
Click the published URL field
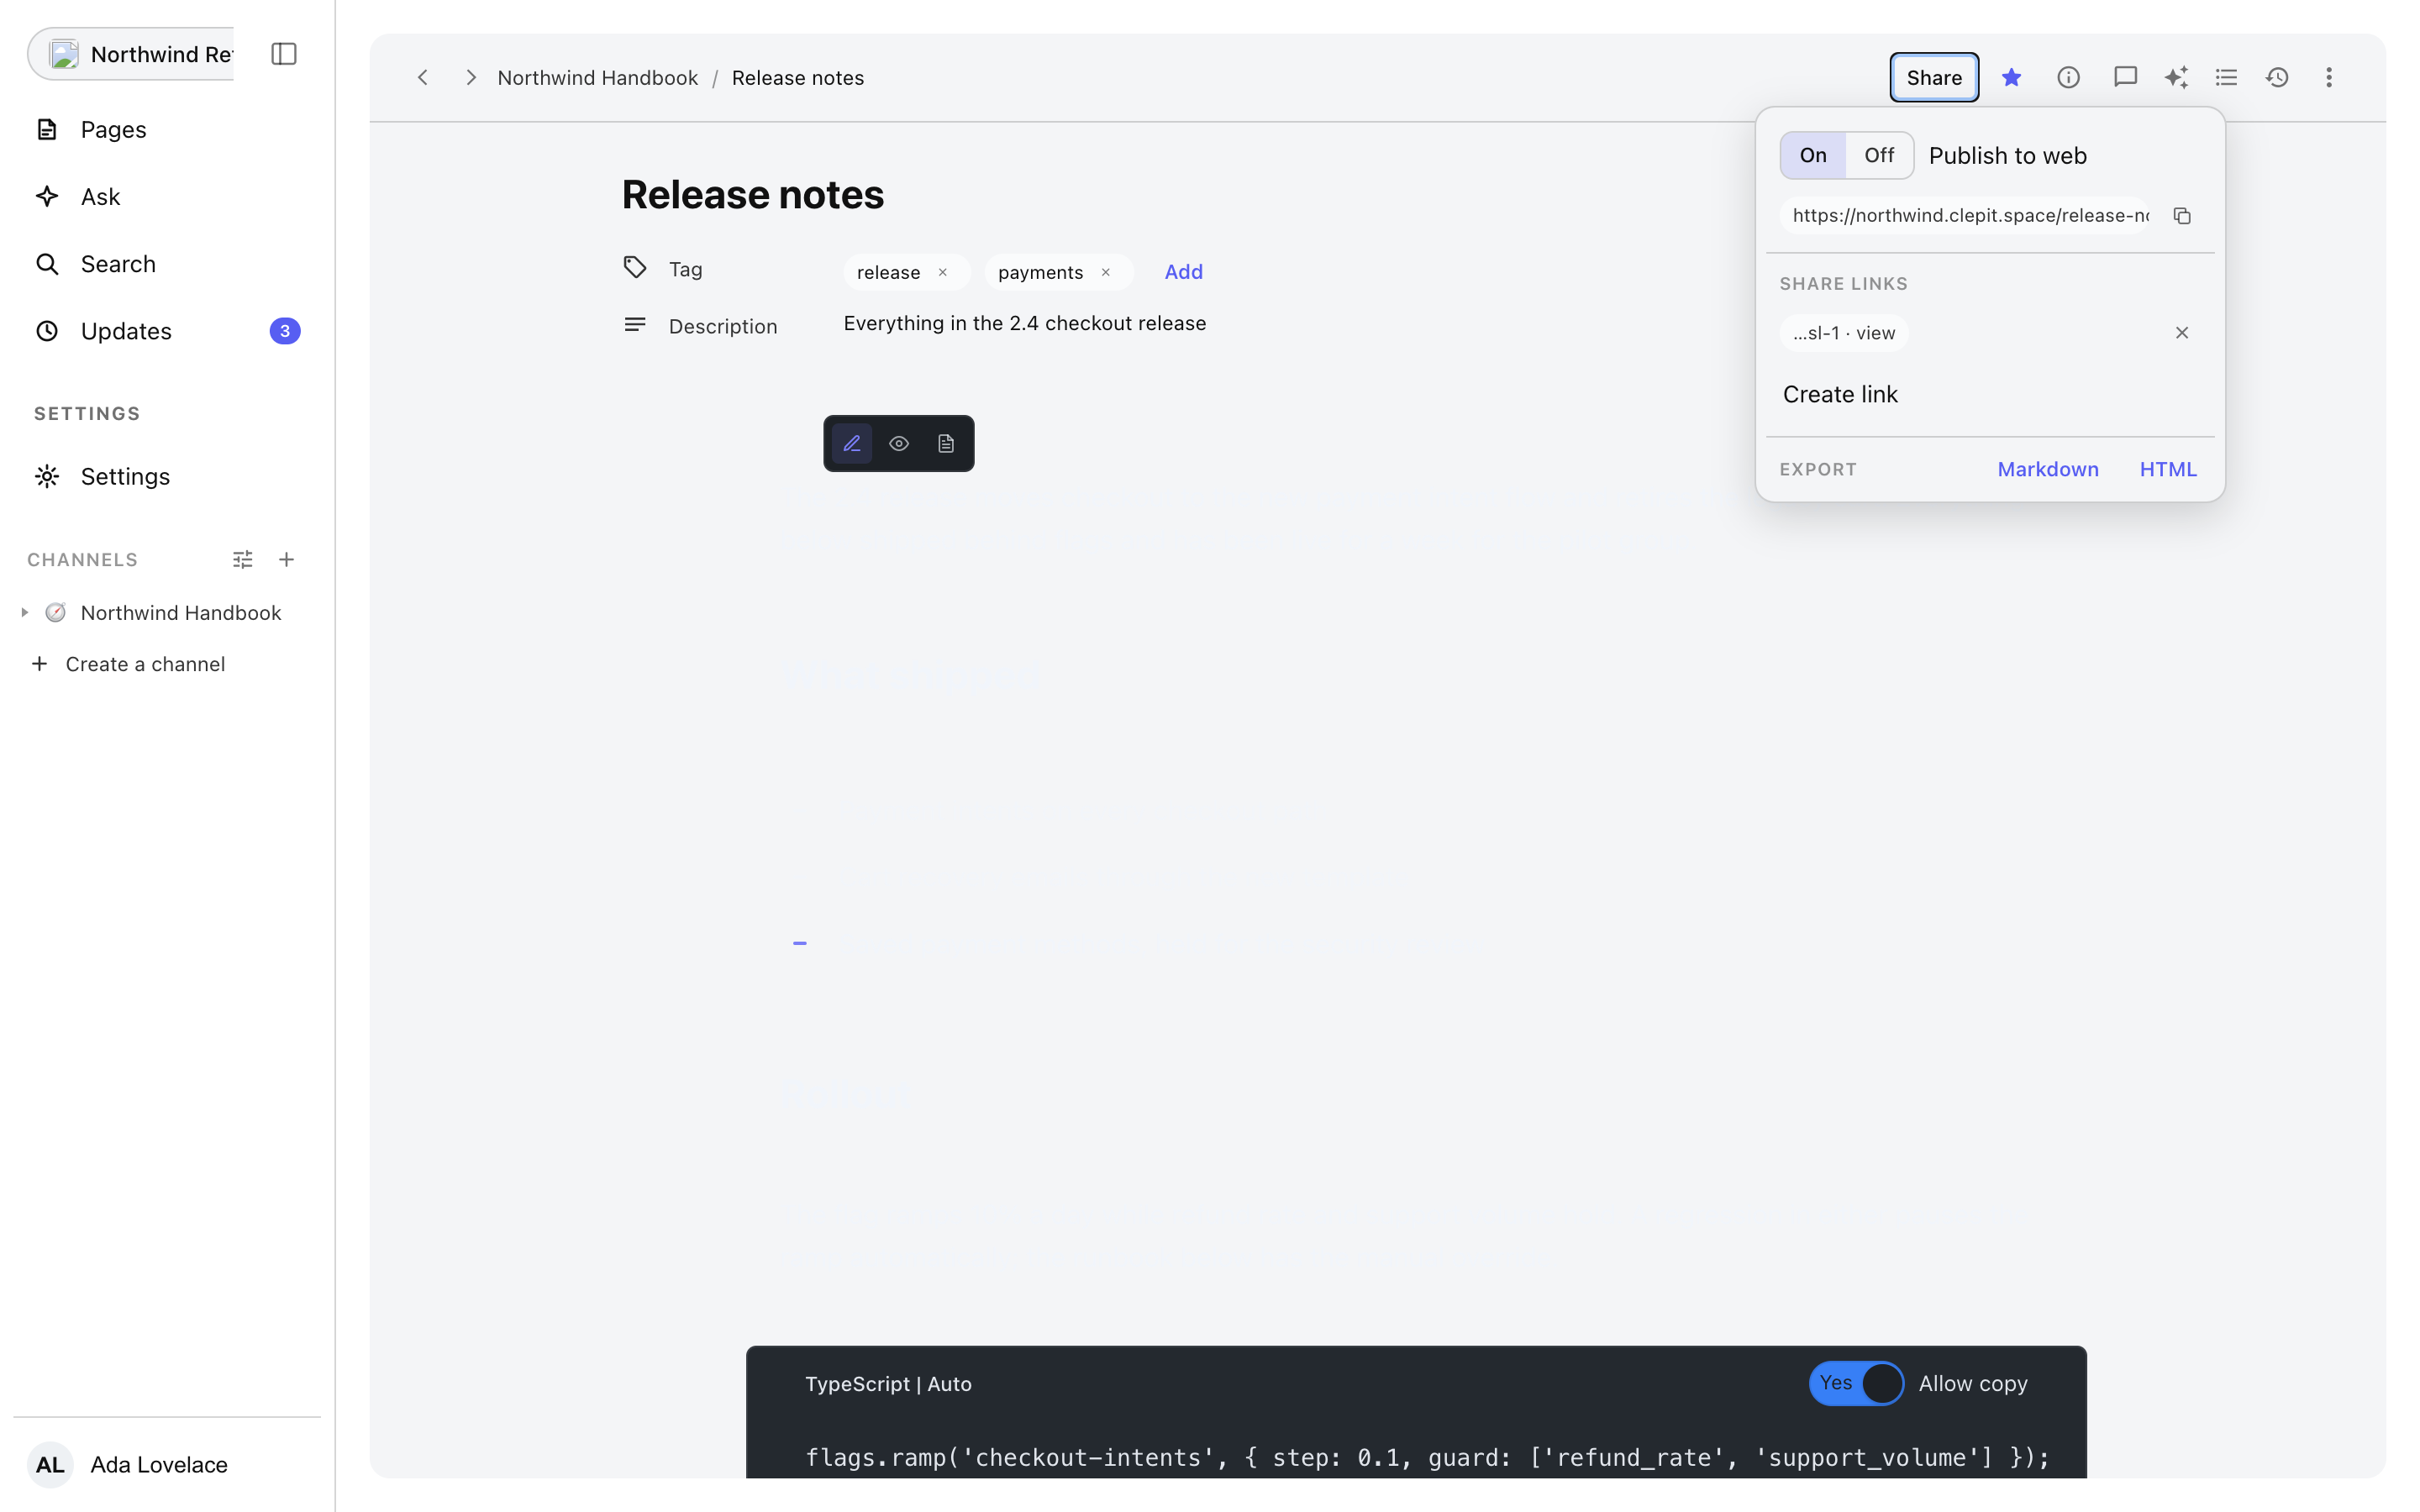click(1964, 215)
